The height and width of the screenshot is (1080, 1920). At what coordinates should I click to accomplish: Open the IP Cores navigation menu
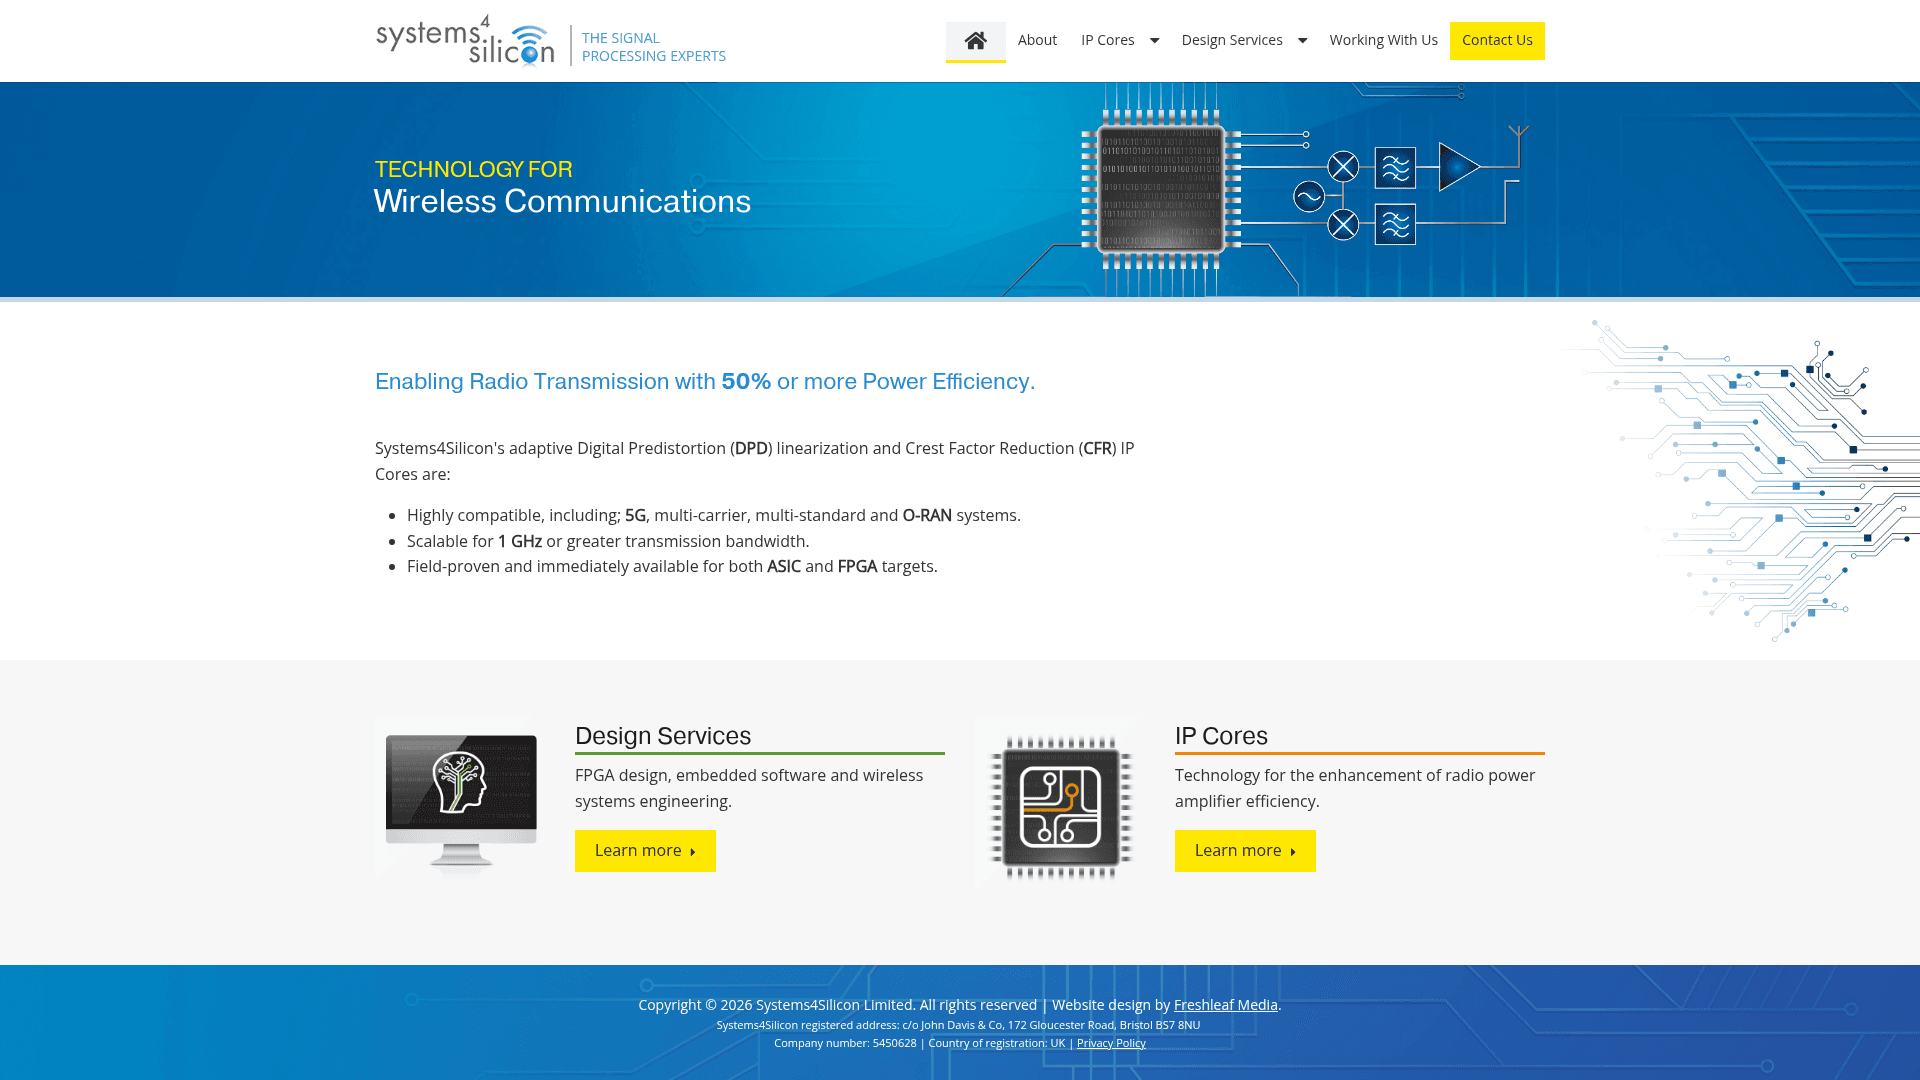(1107, 40)
